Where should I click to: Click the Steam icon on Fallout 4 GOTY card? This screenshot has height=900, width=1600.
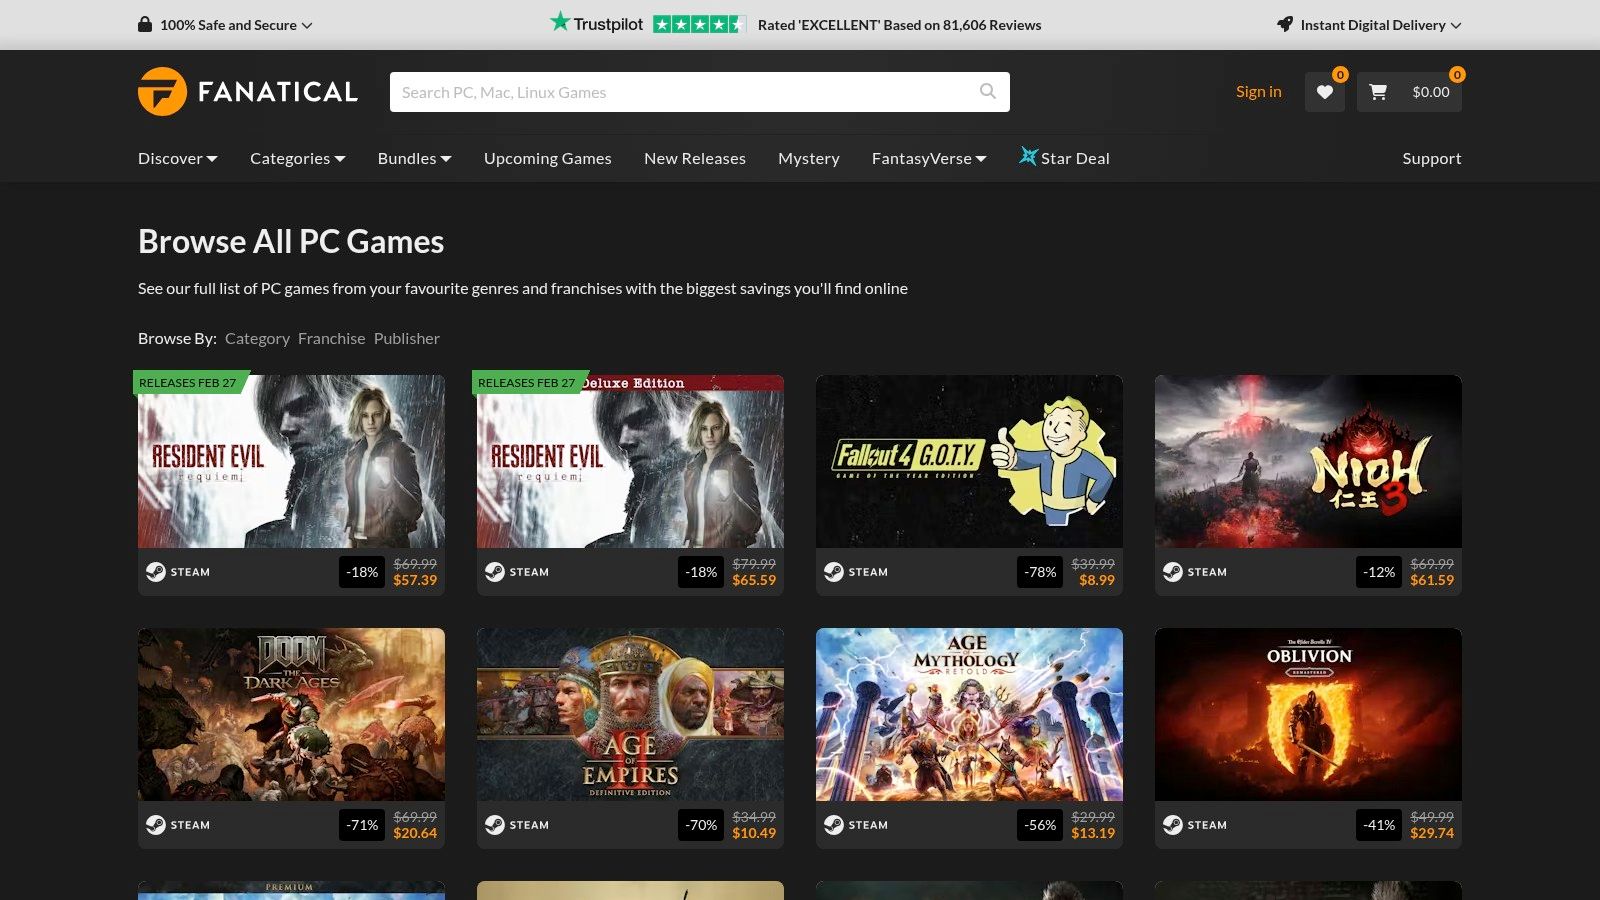[x=832, y=572]
